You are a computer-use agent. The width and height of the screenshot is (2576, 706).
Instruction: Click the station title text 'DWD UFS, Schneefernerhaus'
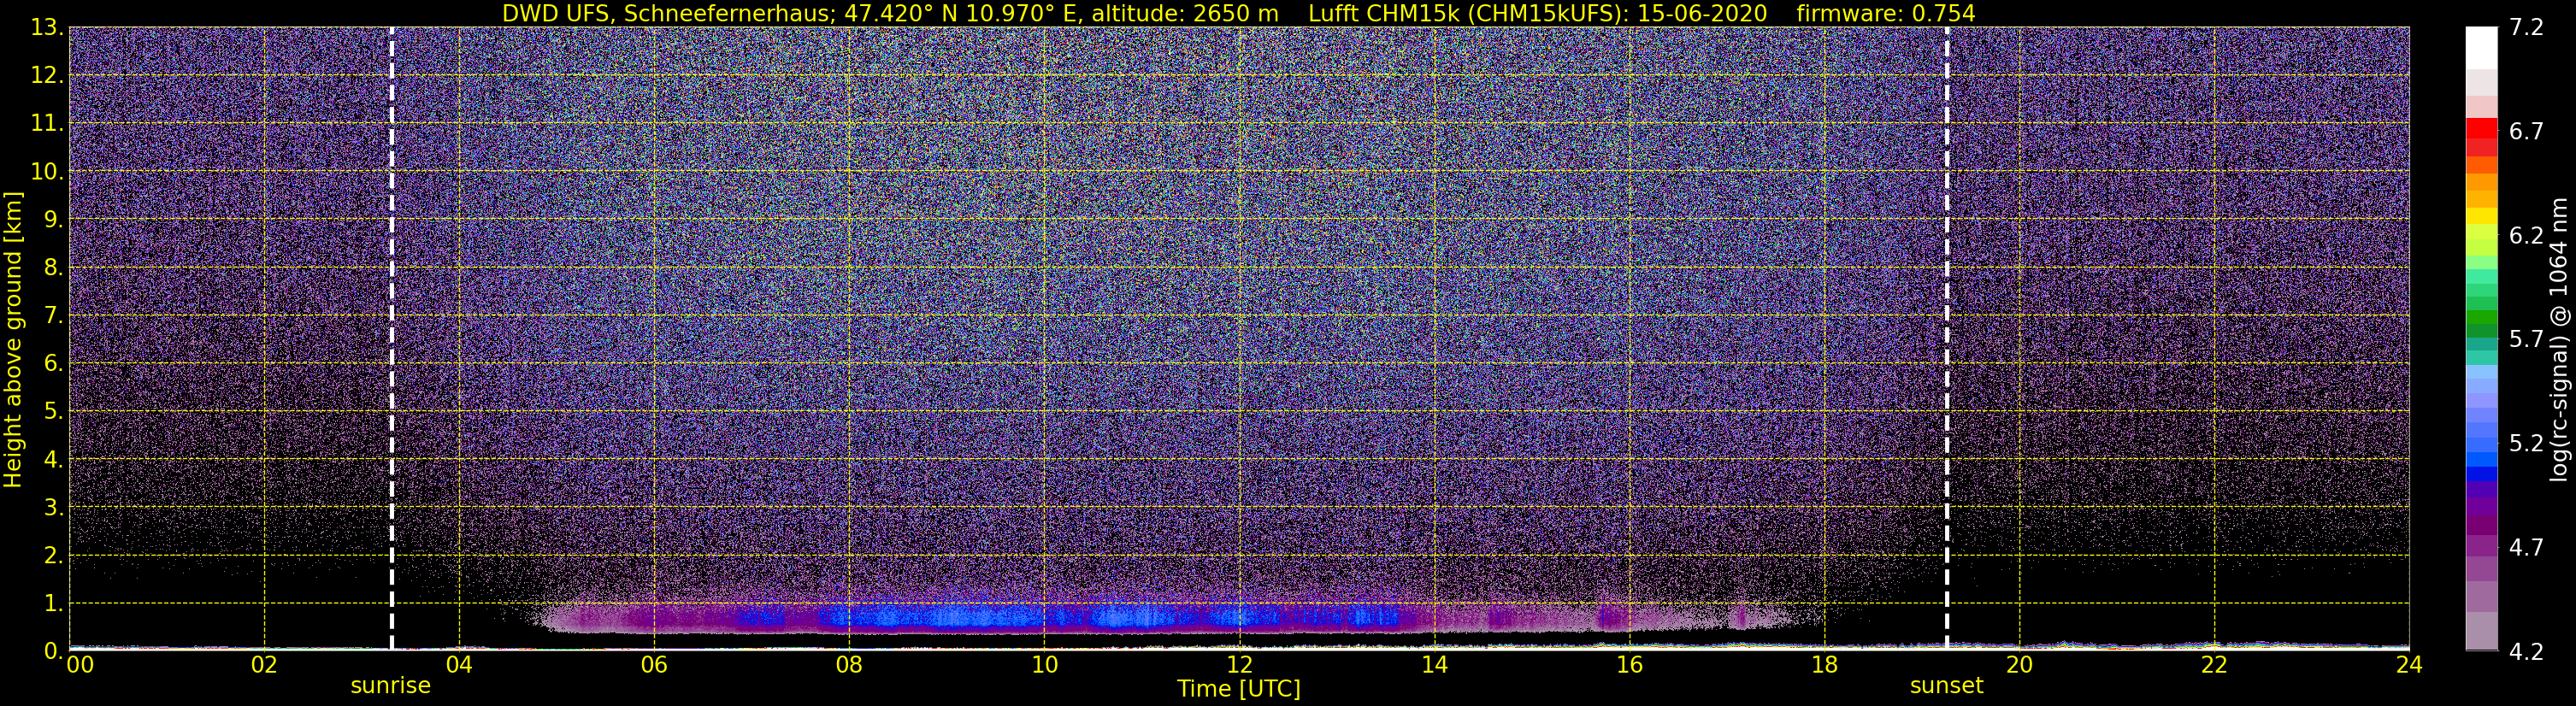pyautogui.click(x=669, y=13)
